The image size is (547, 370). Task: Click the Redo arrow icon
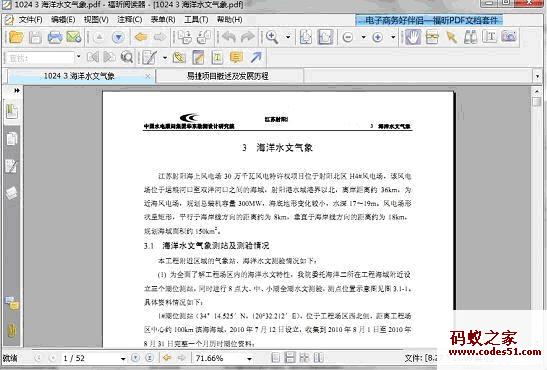pos(247,37)
